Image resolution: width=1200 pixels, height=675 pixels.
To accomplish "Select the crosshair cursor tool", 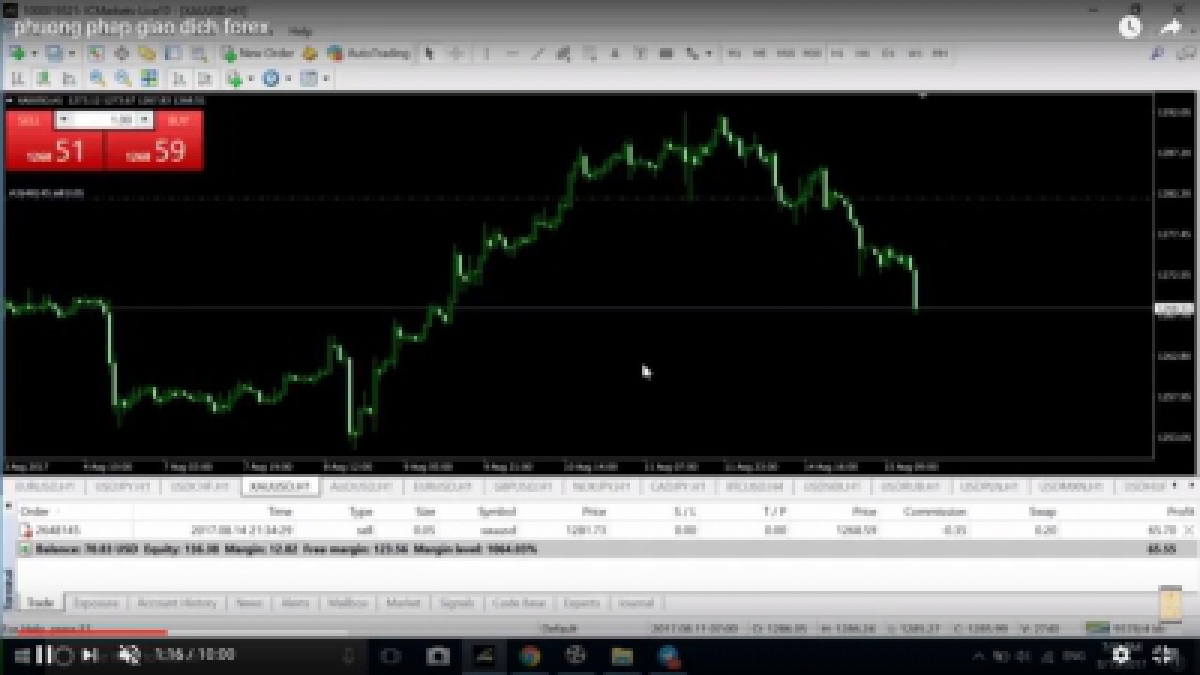I will [457, 54].
